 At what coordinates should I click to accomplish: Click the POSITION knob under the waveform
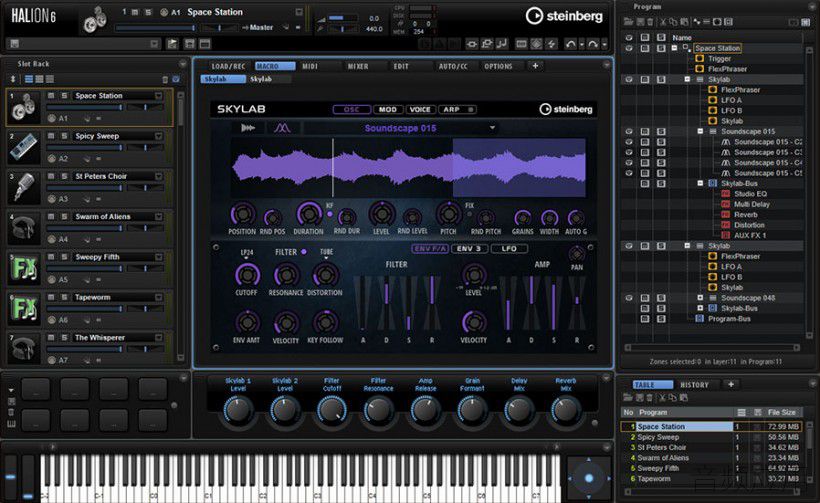[x=242, y=214]
